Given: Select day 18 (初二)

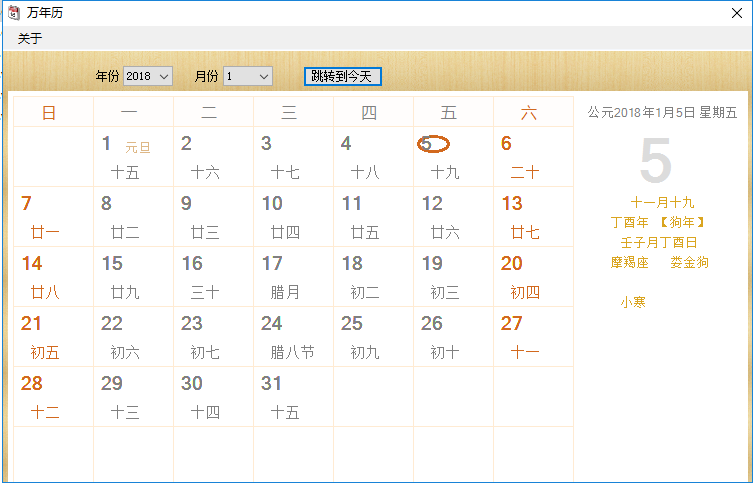Looking at the screenshot, I should [373, 276].
